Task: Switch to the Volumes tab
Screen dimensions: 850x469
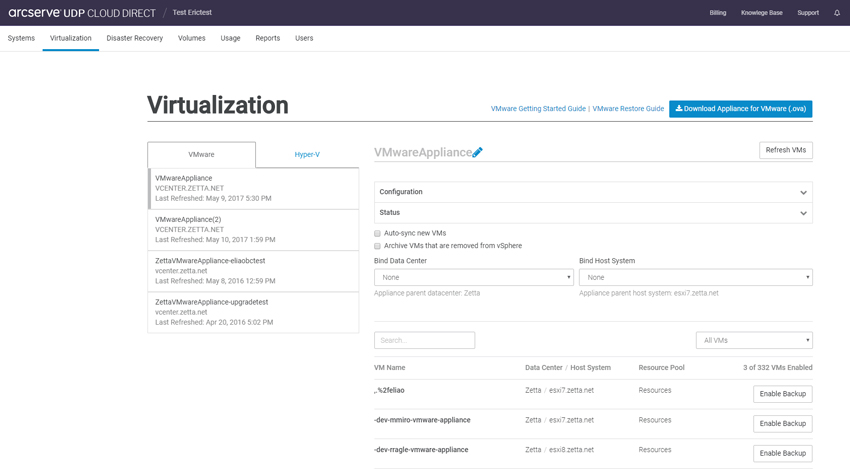Action: (x=191, y=38)
